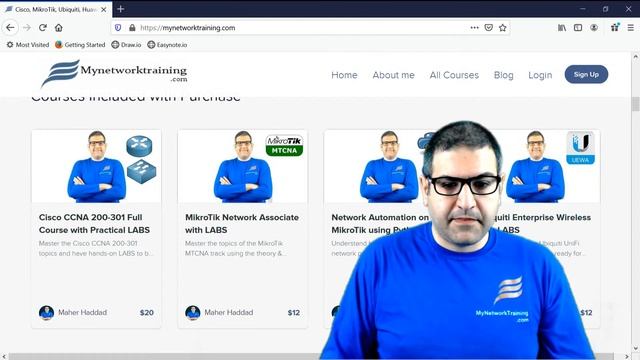Click the MTCNA badge on MikroTik card
The image size is (640, 360).
click(284, 146)
